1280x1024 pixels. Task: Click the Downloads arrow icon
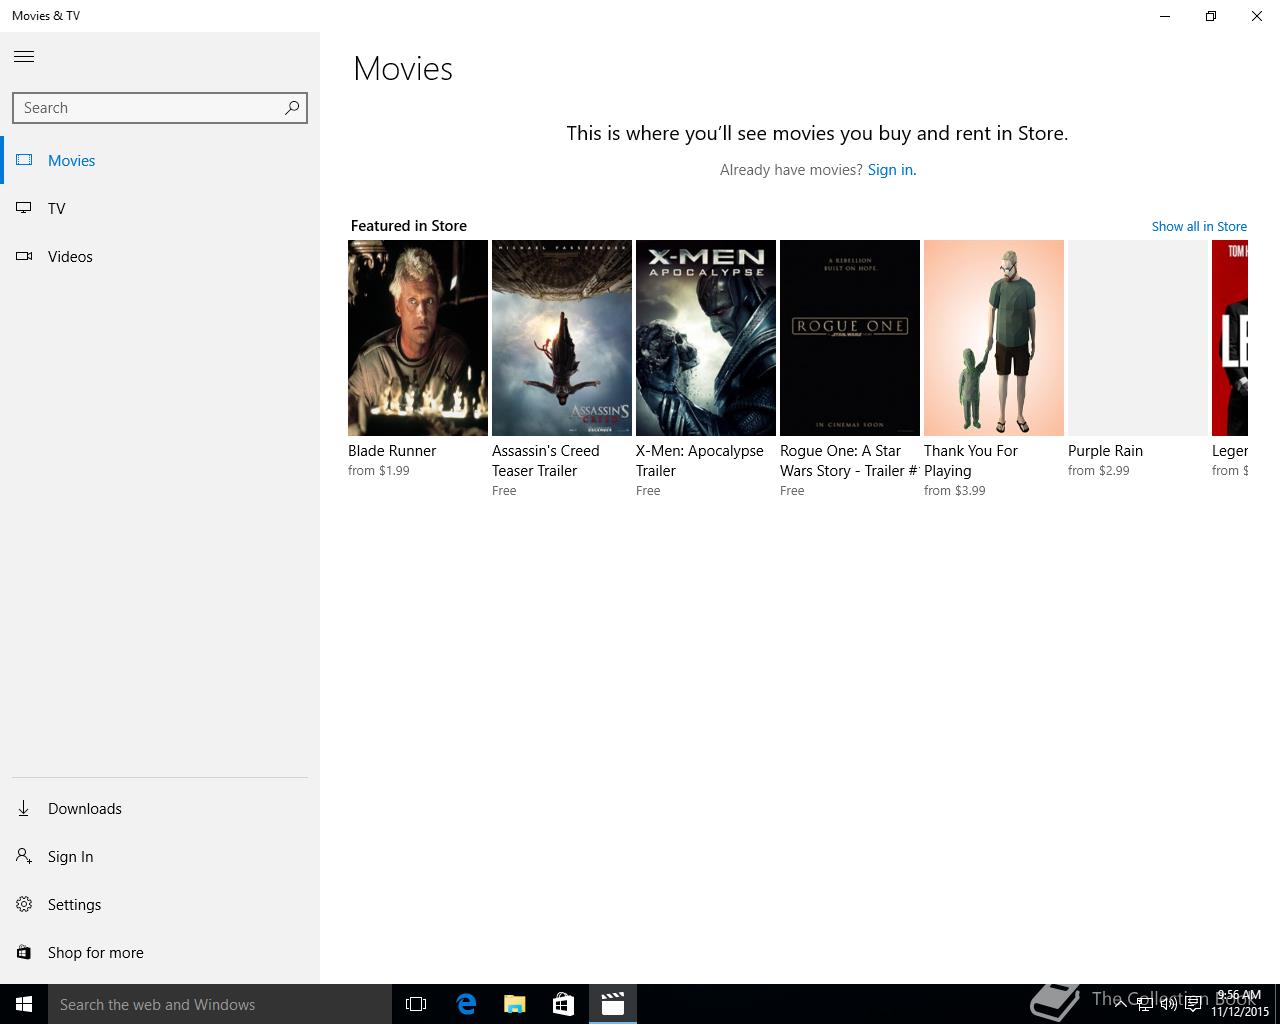click(24, 808)
